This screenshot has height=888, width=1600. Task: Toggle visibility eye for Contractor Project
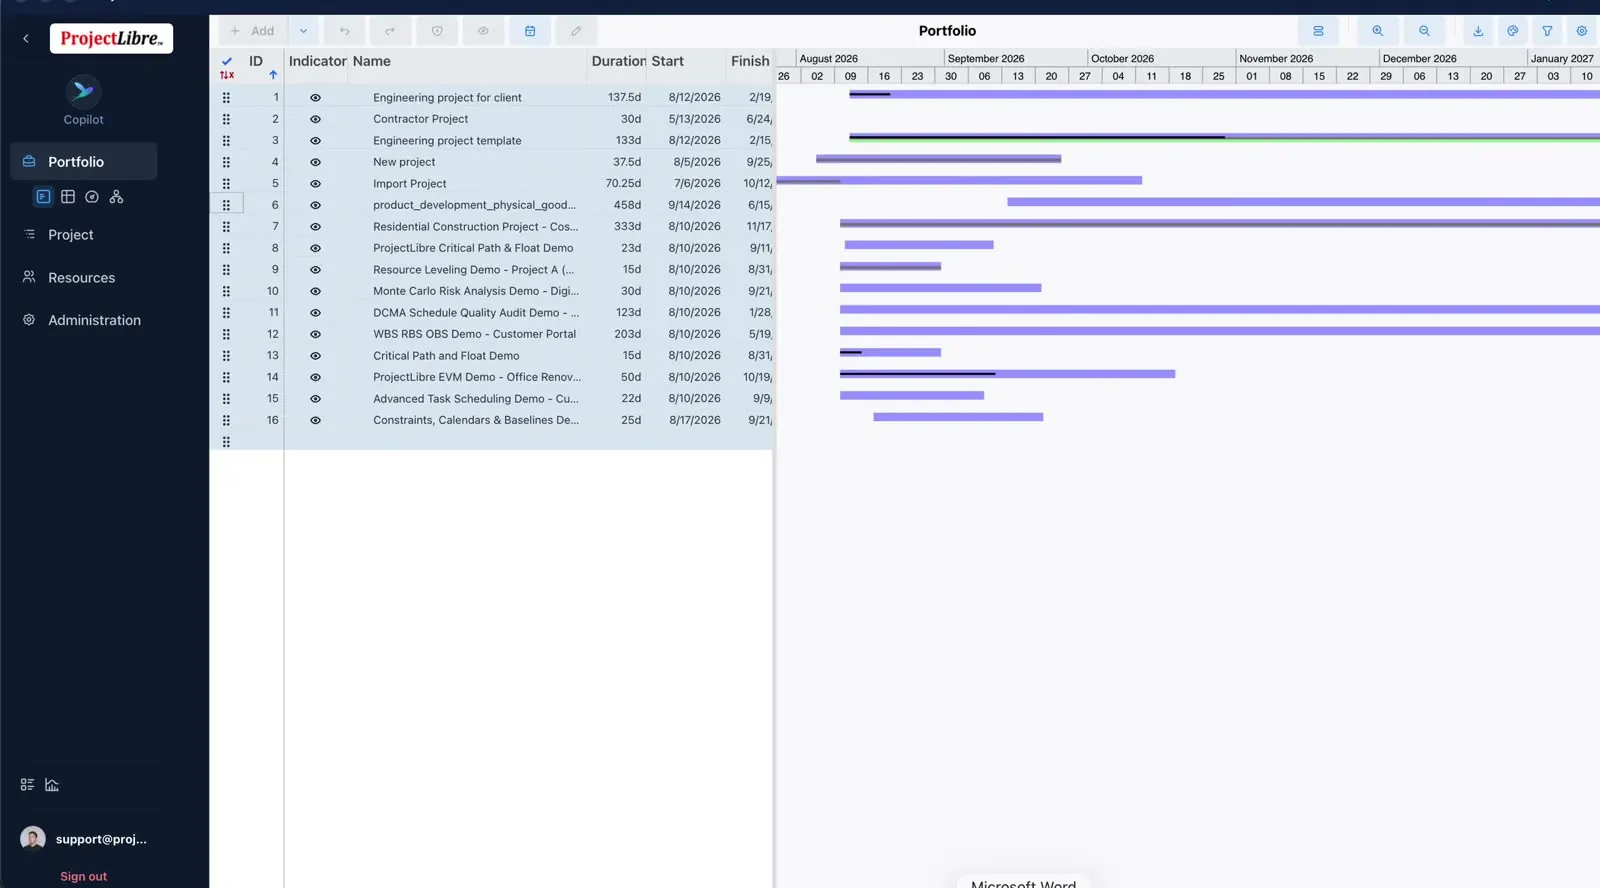coord(315,119)
